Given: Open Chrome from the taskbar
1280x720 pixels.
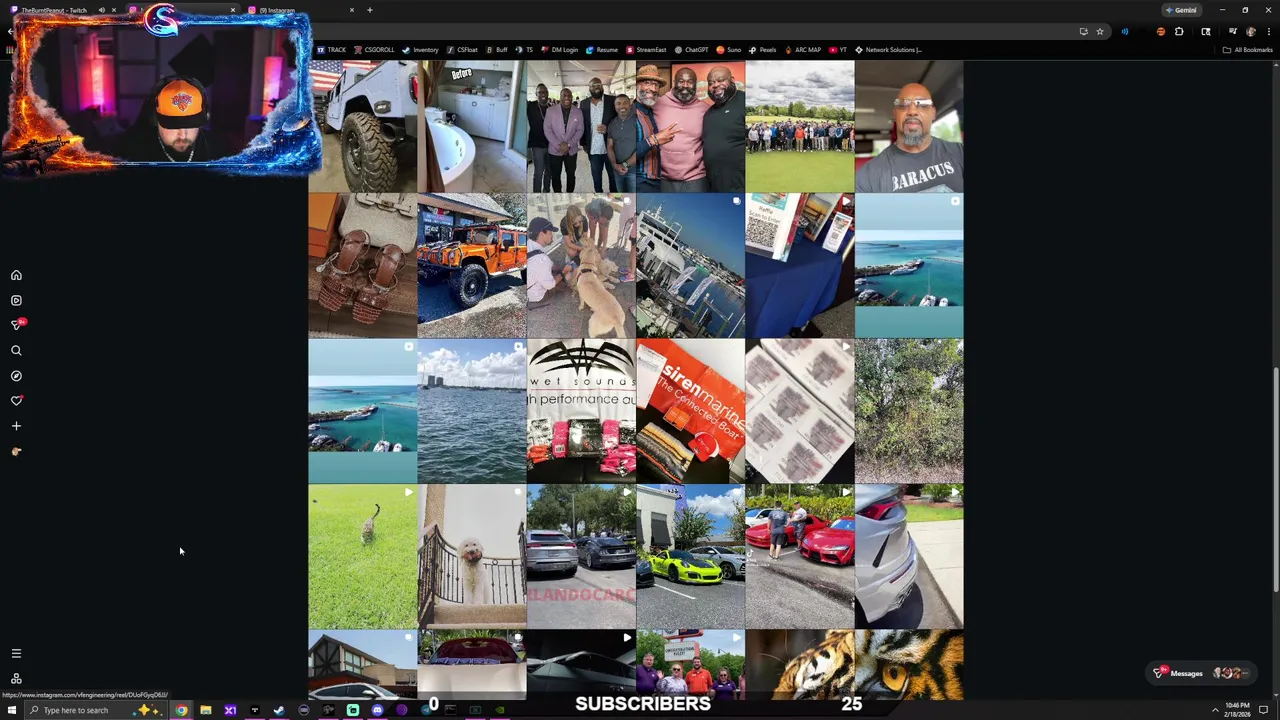Looking at the screenshot, I should (181, 710).
